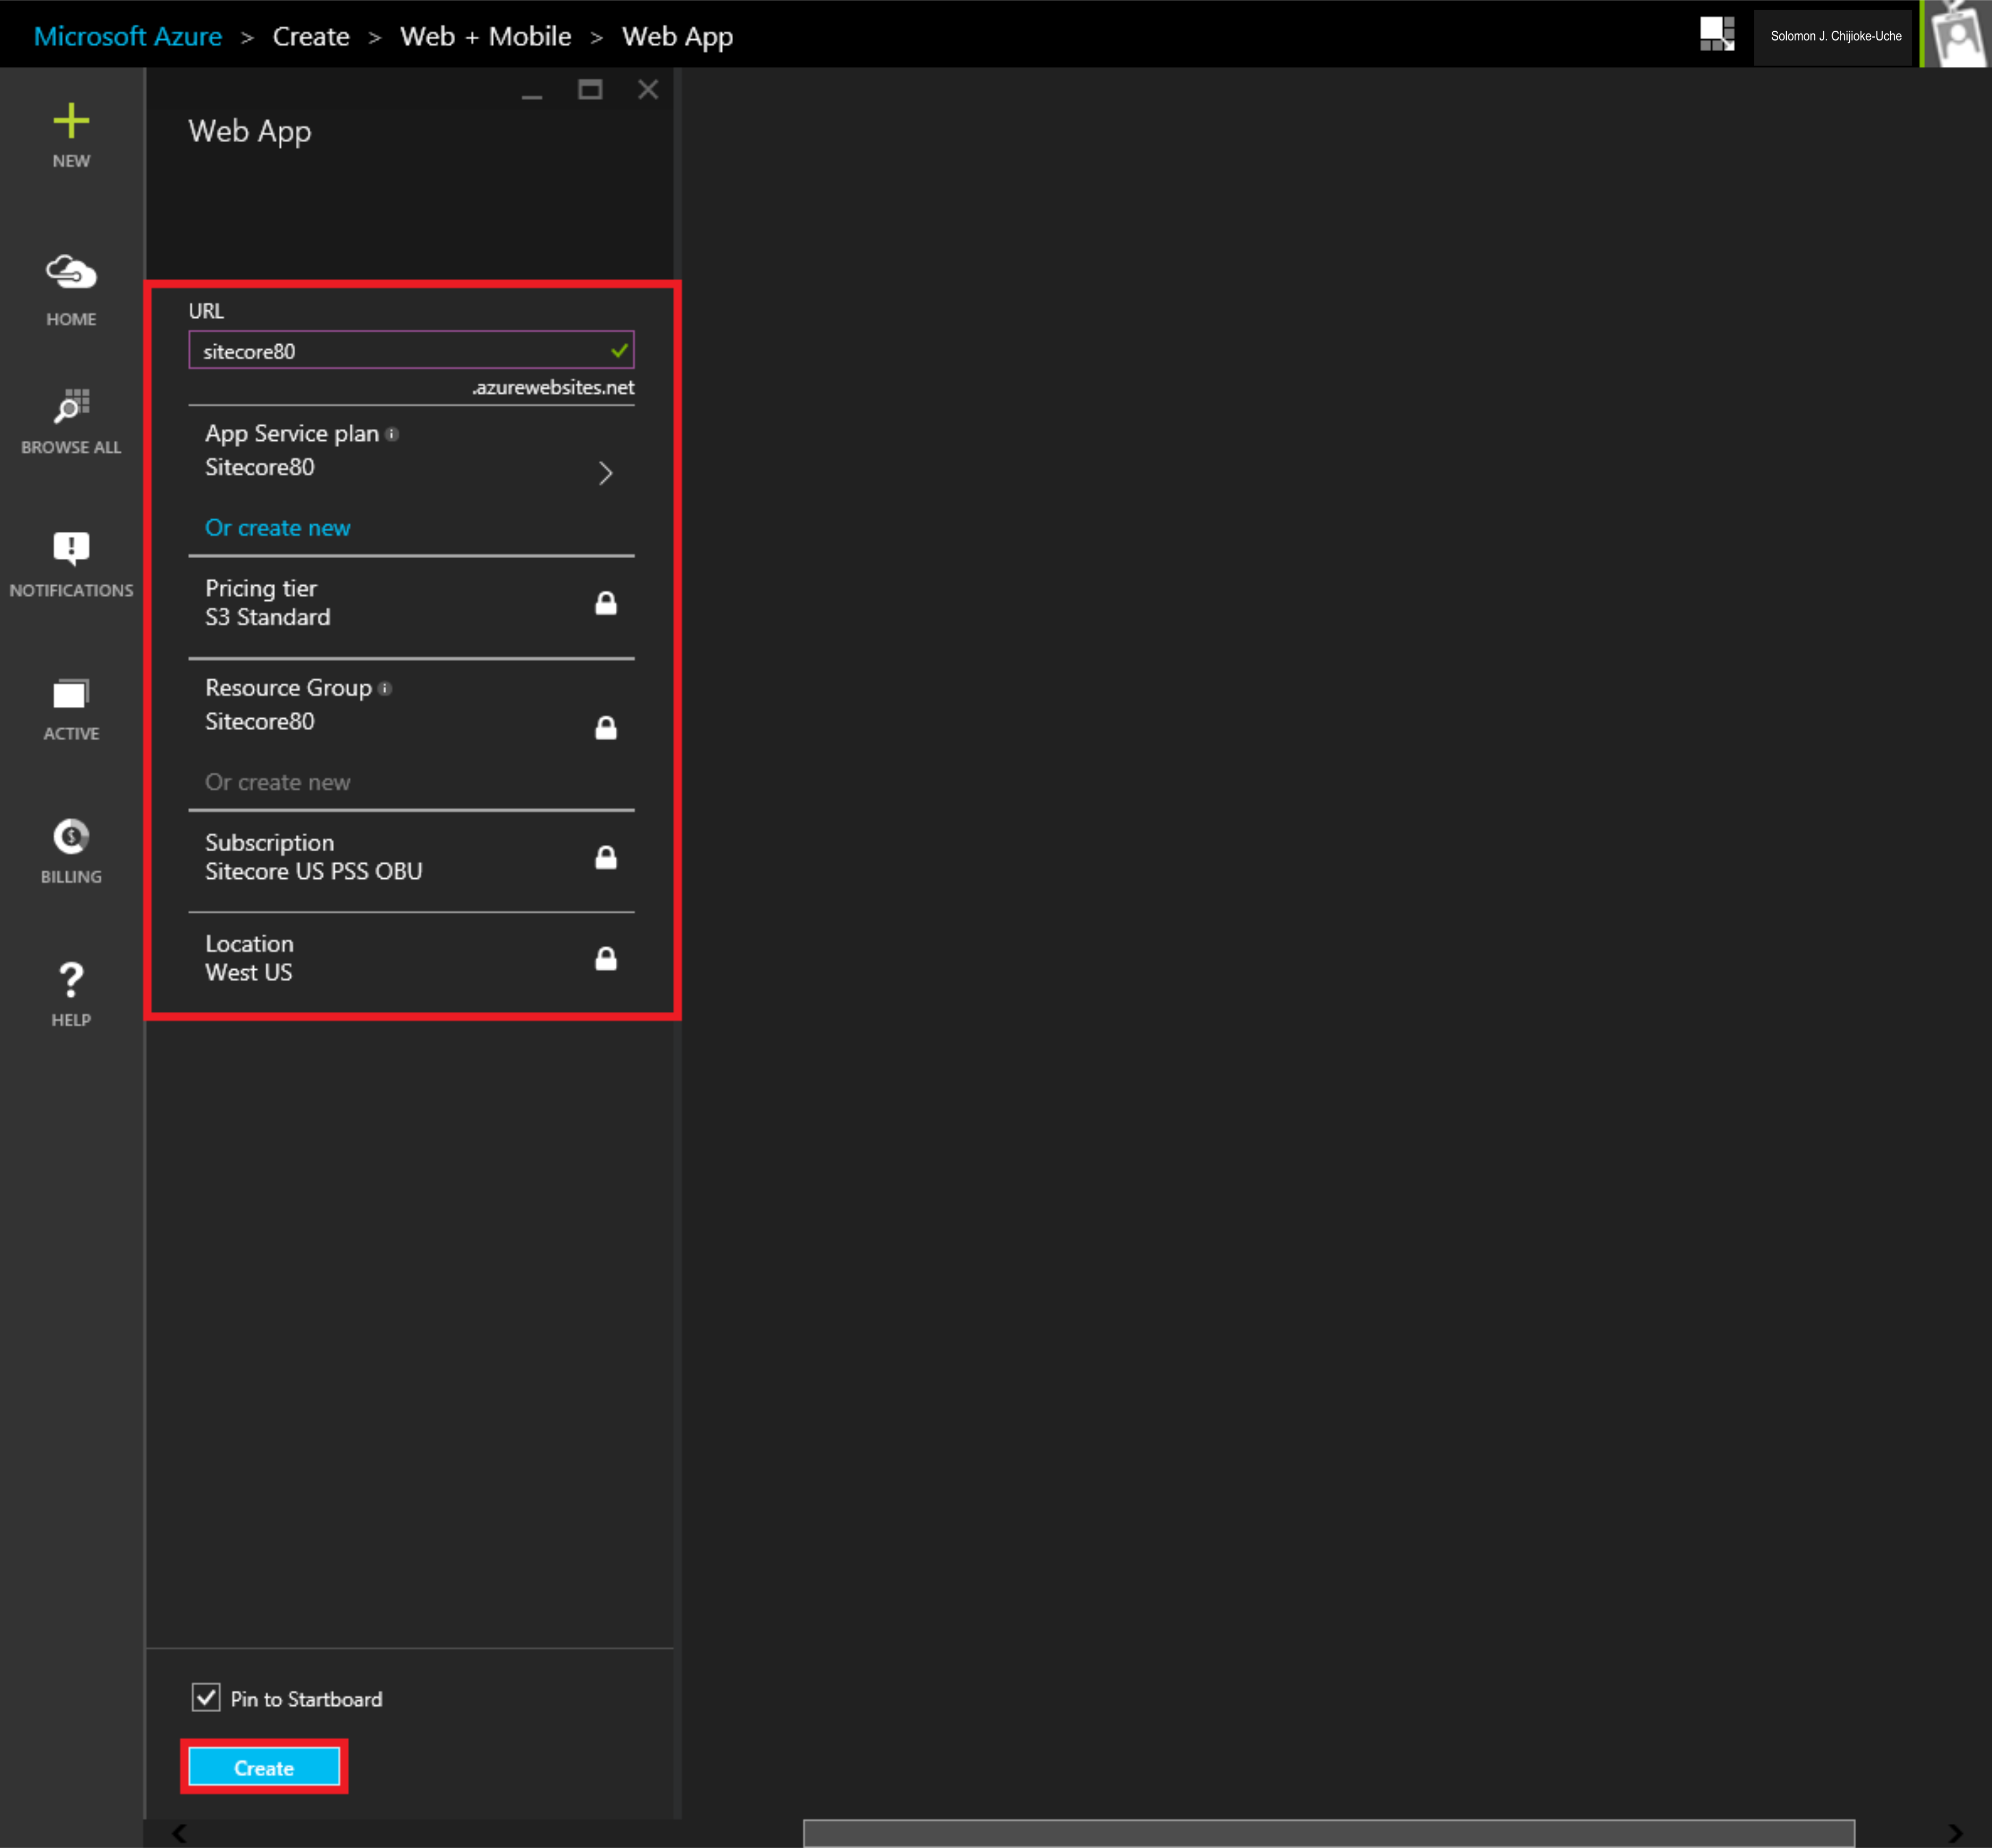The width and height of the screenshot is (1992, 1848).
Task: Click the blue Create button
Action: tap(264, 1768)
